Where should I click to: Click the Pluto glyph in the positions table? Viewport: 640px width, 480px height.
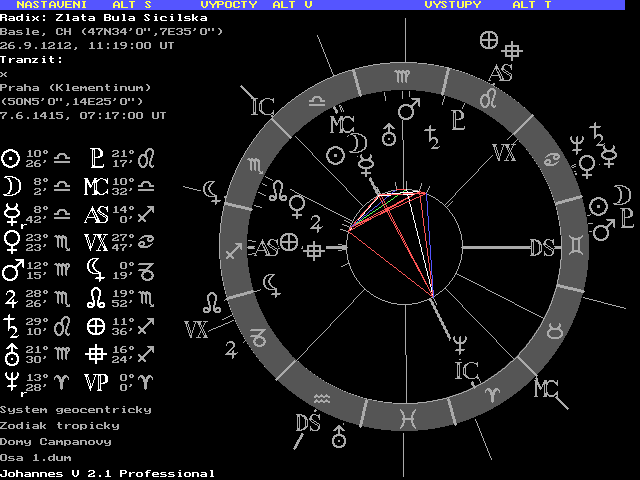(x=97, y=158)
